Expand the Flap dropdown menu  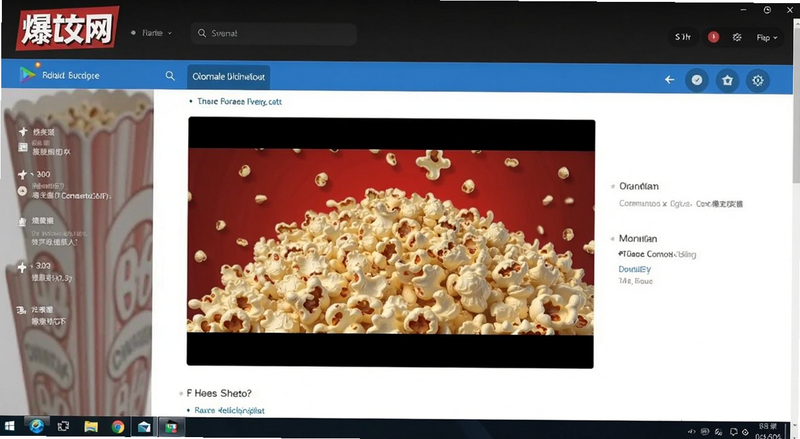pos(766,37)
